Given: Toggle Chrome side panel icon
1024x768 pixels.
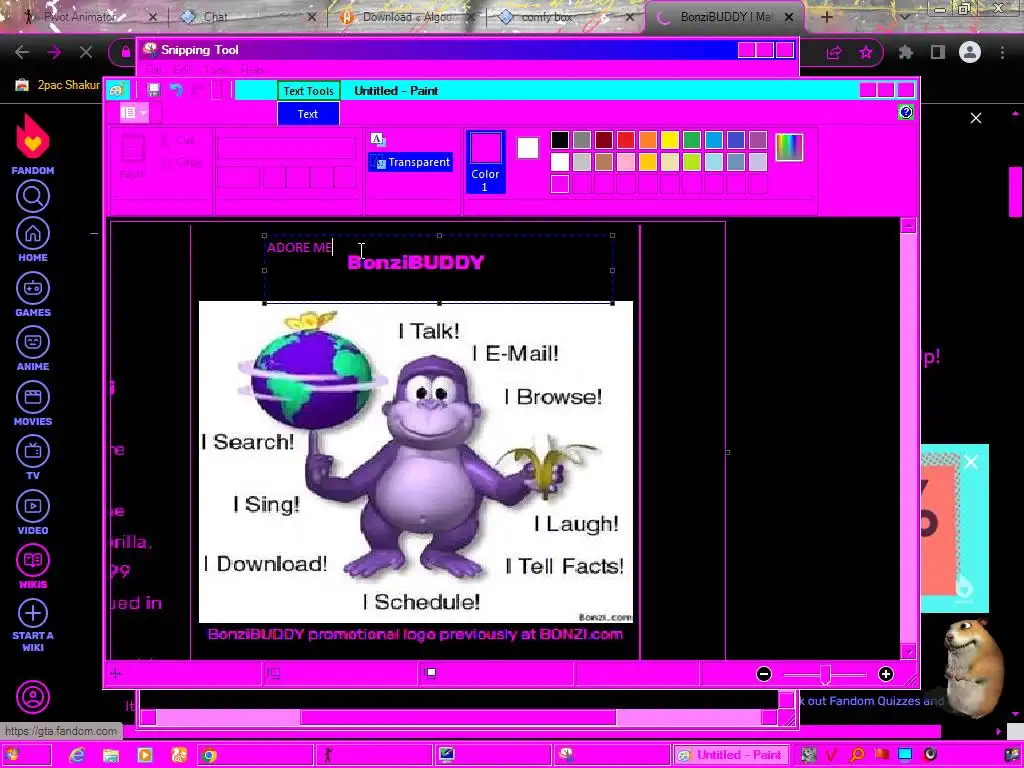Looking at the screenshot, I should [938, 52].
